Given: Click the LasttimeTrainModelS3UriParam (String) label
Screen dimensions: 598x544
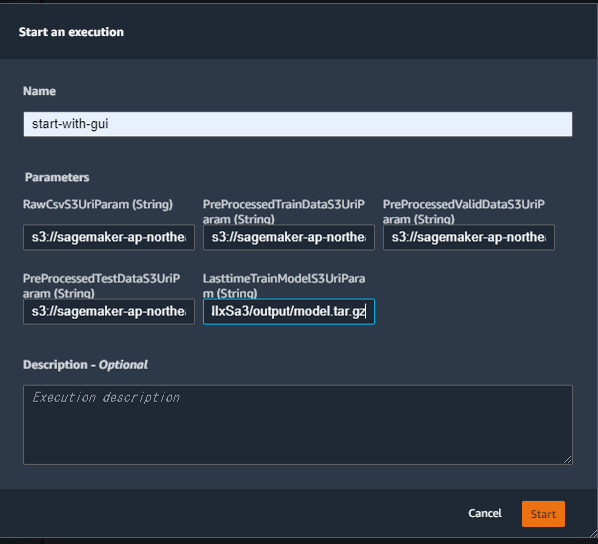Looking at the screenshot, I should pos(284,286).
